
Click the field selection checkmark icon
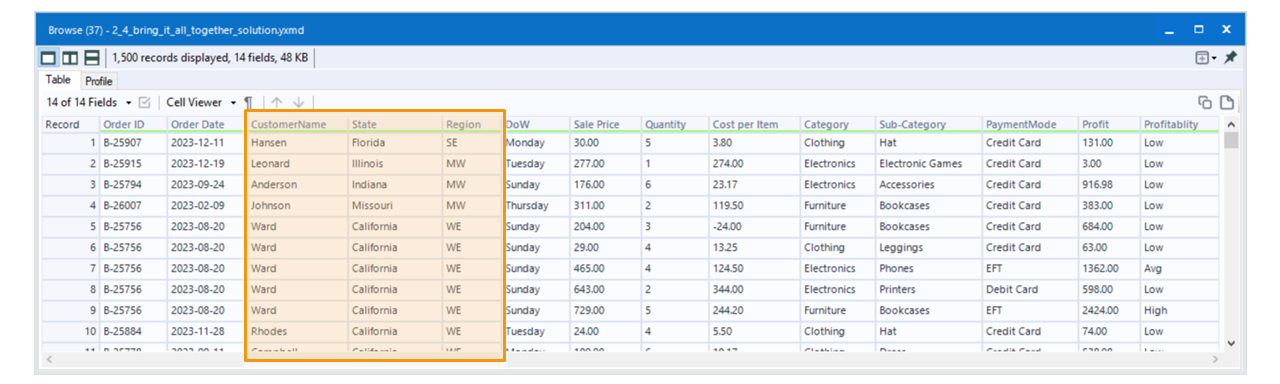coord(145,102)
